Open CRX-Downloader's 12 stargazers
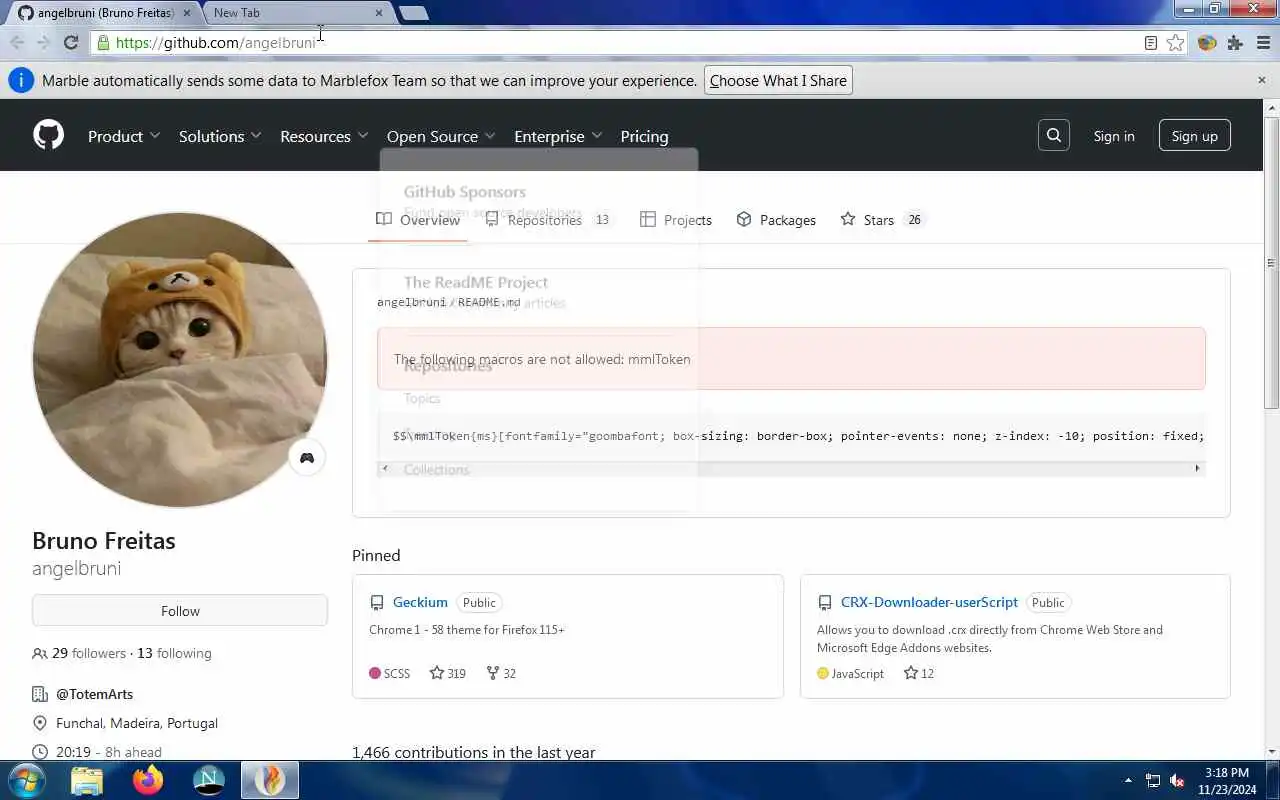Screen dimensions: 1280x800 coord(918,673)
